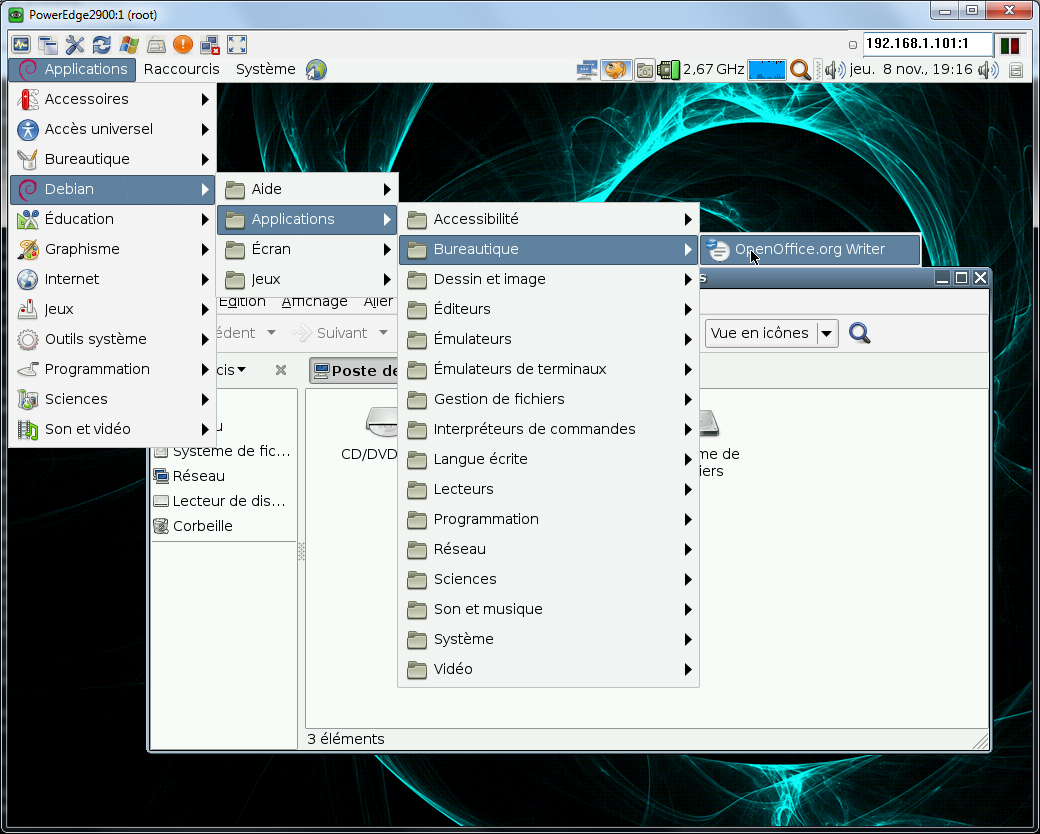Image resolution: width=1040 pixels, height=834 pixels.
Task: Click the file manager search magnifier icon
Action: (x=859, y=333)
